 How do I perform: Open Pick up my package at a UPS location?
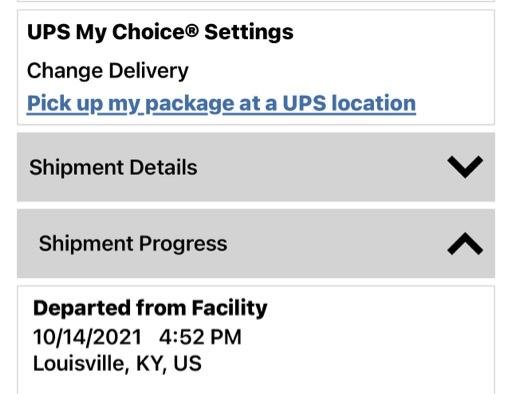(x=221, y=104)
